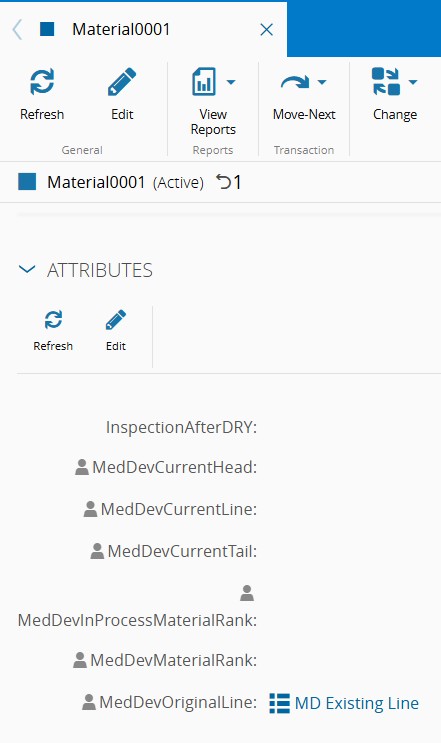Close the Material0001 tab
This screenshot has width=441, height=743.
coord(267,30)
